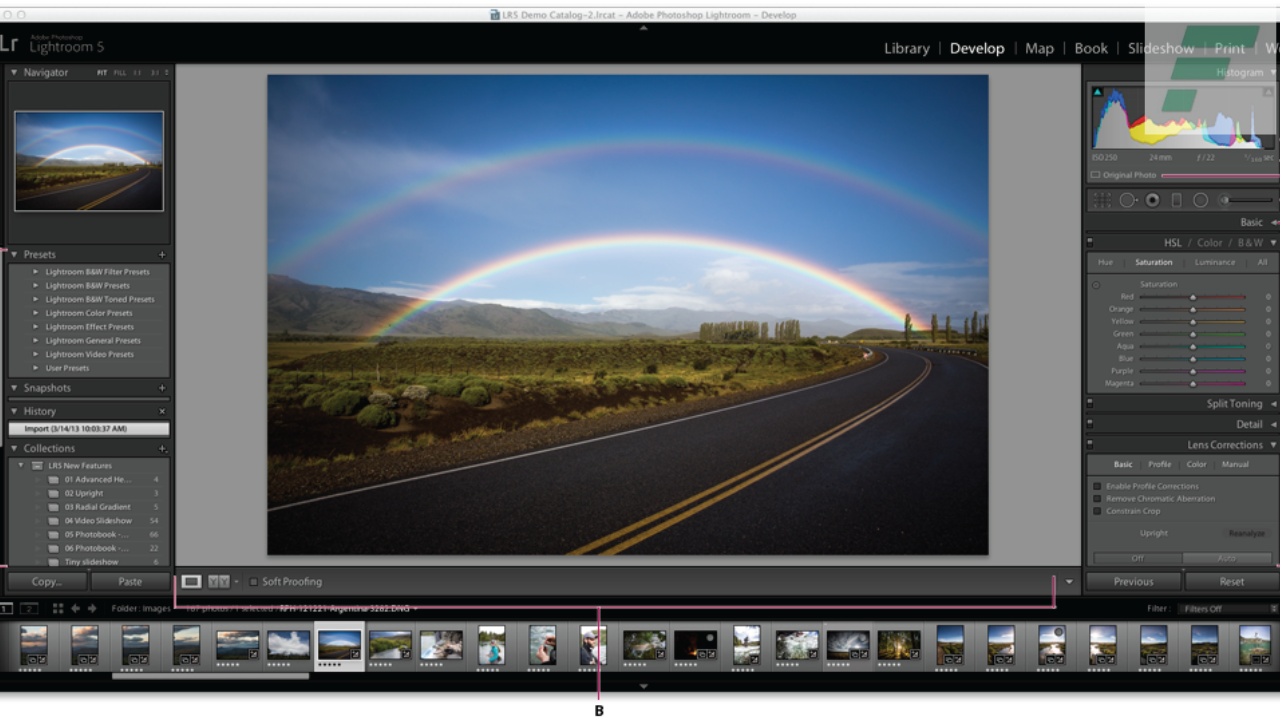Set Navigator zoom to FILL

point(120,73)
